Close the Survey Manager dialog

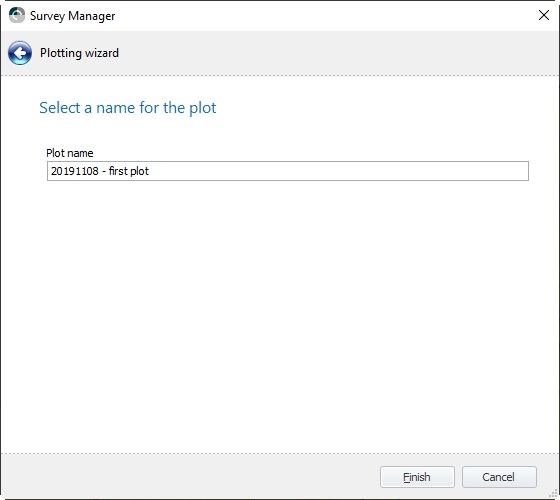(x=544, y=15)
